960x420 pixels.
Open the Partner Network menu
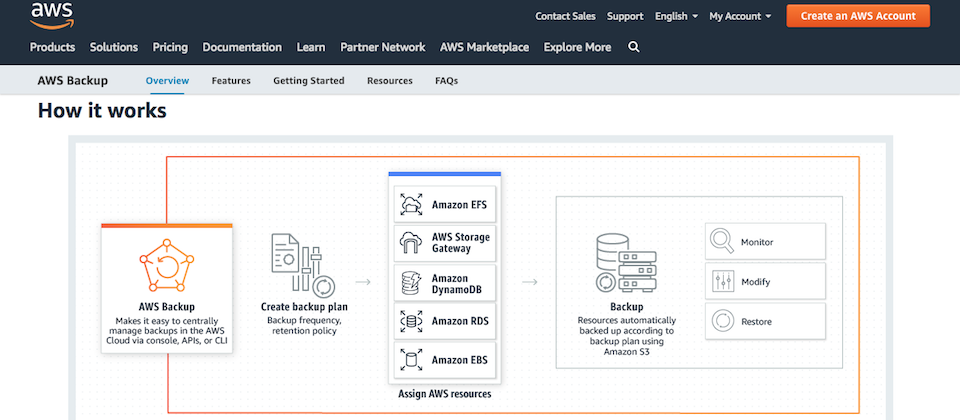click(x=383, y=47)
